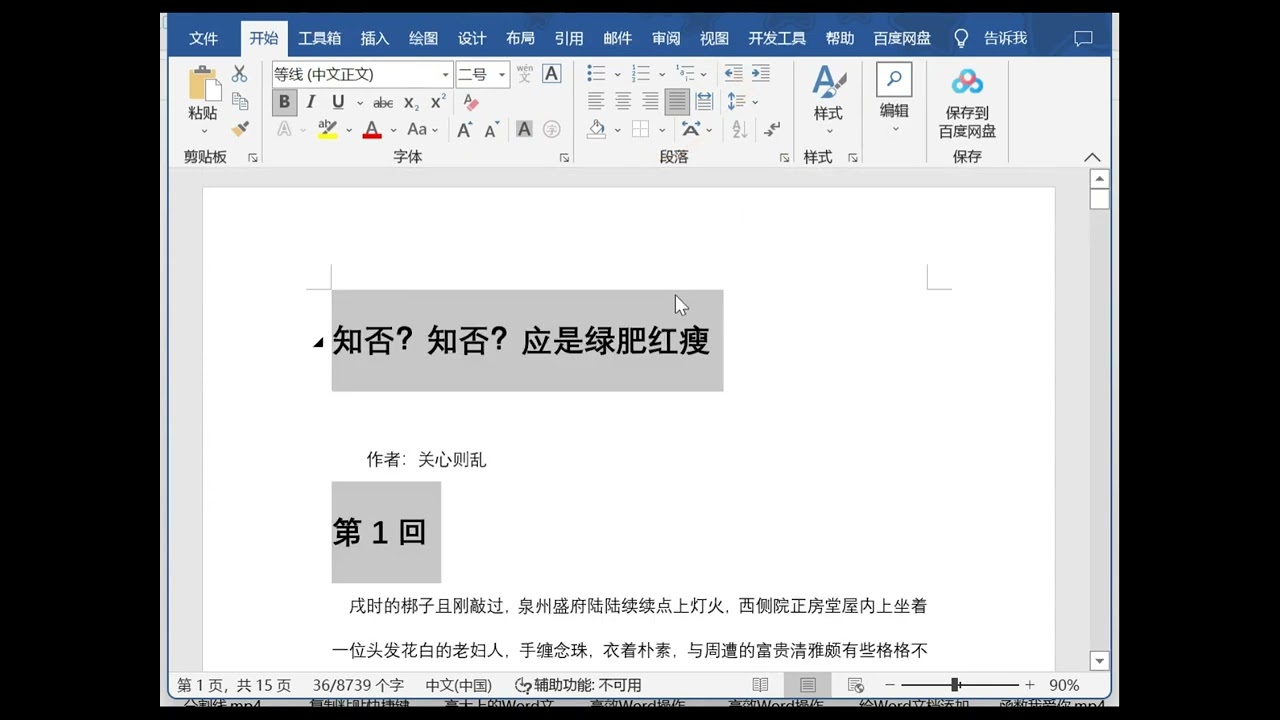Center align the text
The image size is (1280, 720).
pos(623,101)
